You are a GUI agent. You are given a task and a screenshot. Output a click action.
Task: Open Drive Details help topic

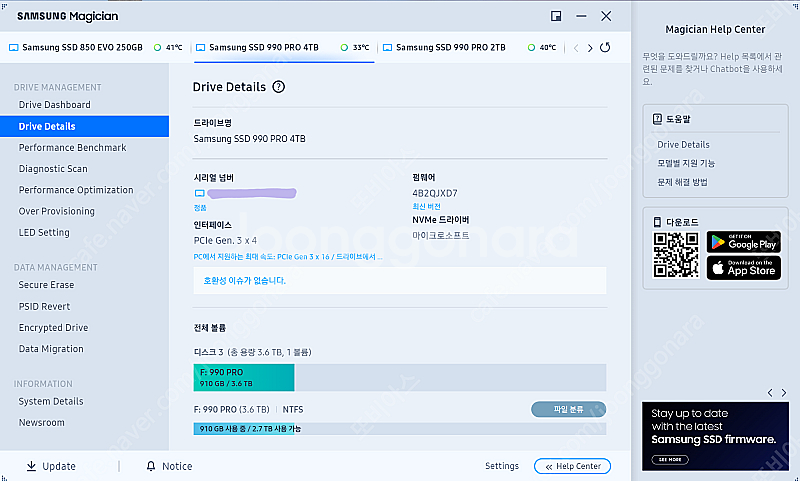click(683, 144)
